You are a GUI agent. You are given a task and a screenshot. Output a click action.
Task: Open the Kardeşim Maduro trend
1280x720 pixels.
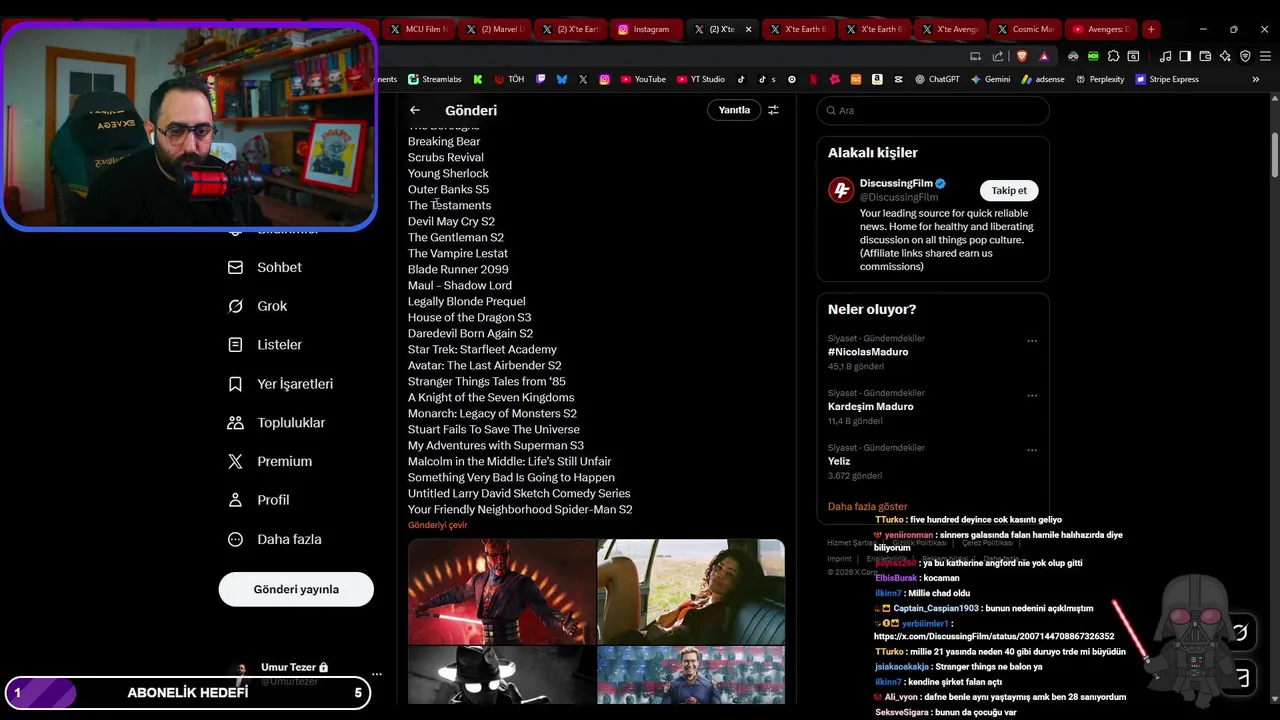[870, 406]
